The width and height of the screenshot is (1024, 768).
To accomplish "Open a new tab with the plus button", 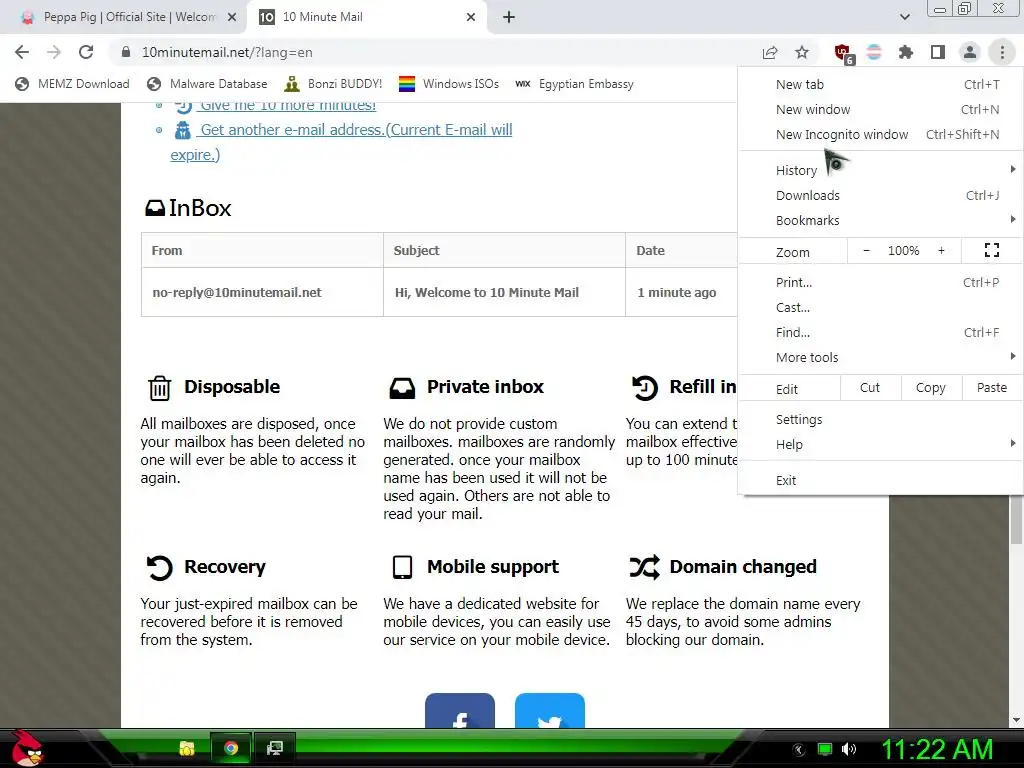I will [x=509, y=17].
